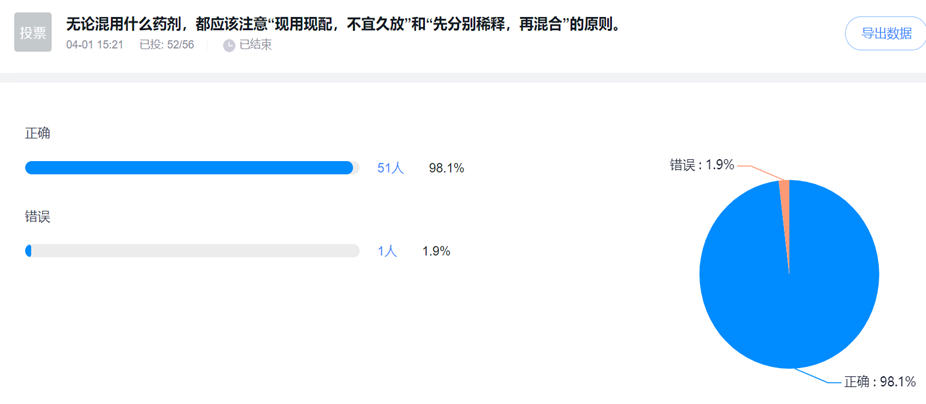Click the blue filled tip of 错误 bar
Viewport: 926px width, 404px height.
pyautogui.click(x=29, y=251)
